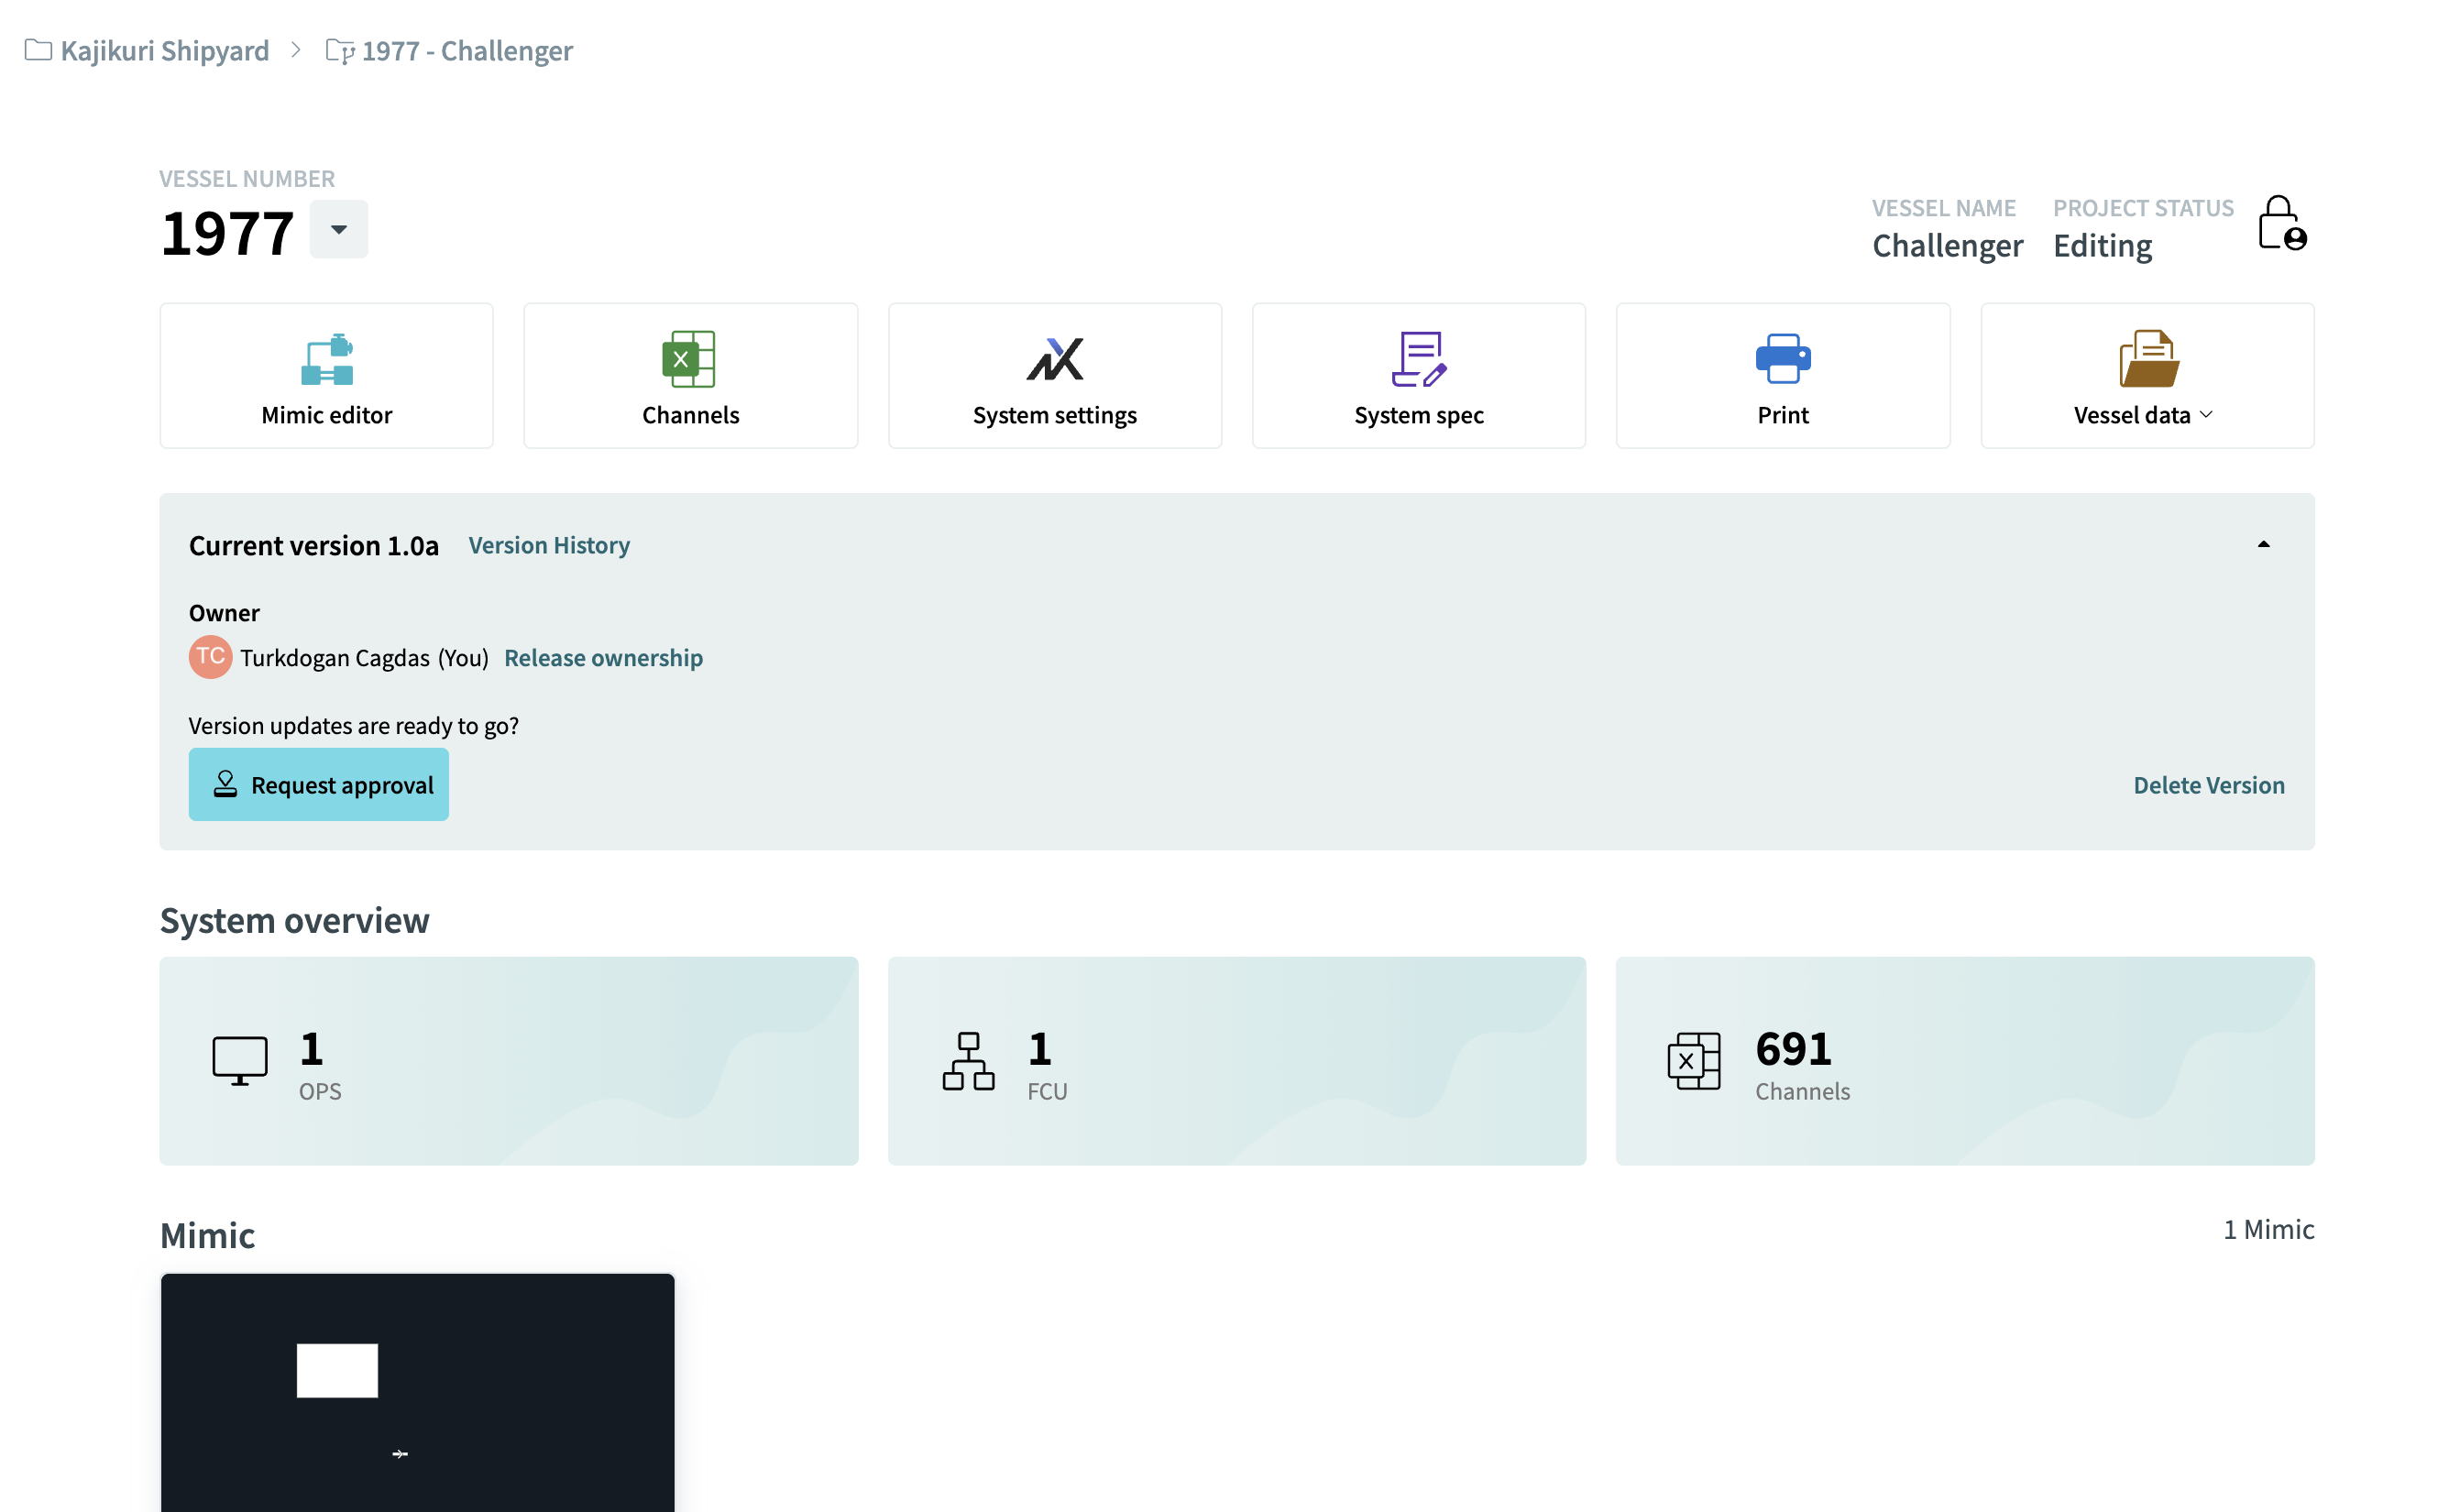
Task: Open the 691 Channels overview card
Action: (1964, 1060)
